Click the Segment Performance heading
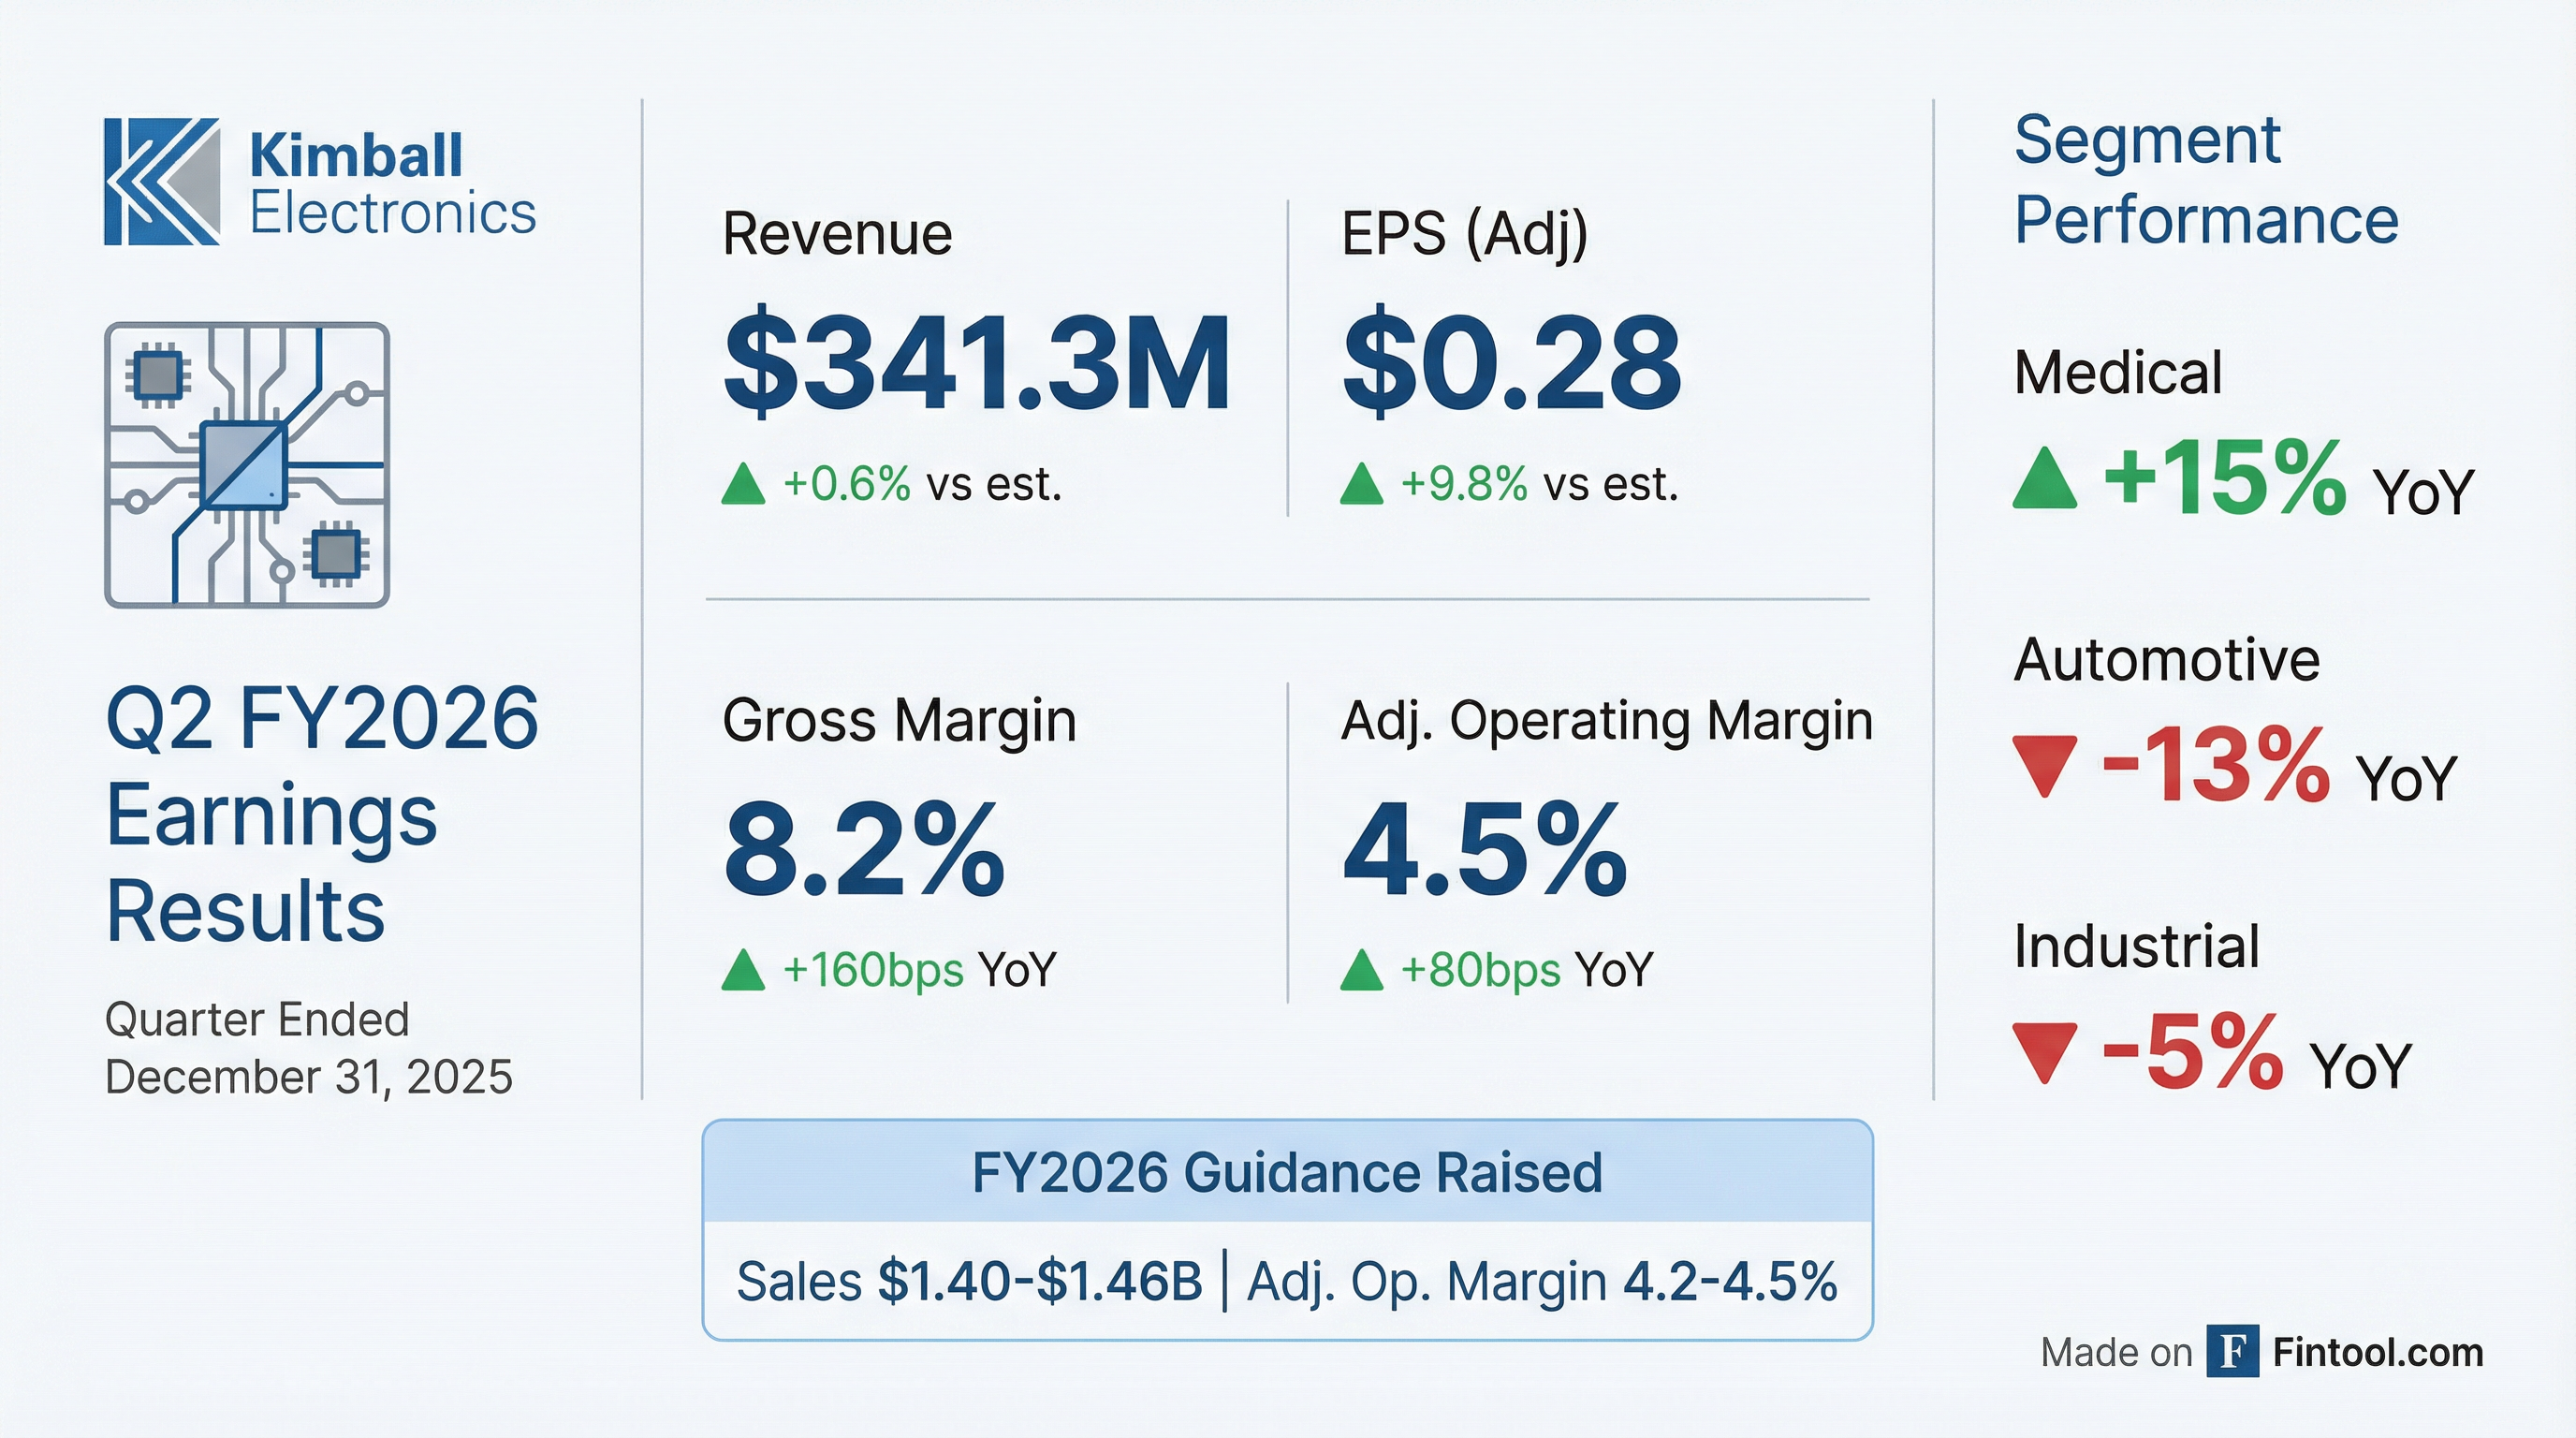This screenshot has width=2576, height=1438. coord(2205,180)
